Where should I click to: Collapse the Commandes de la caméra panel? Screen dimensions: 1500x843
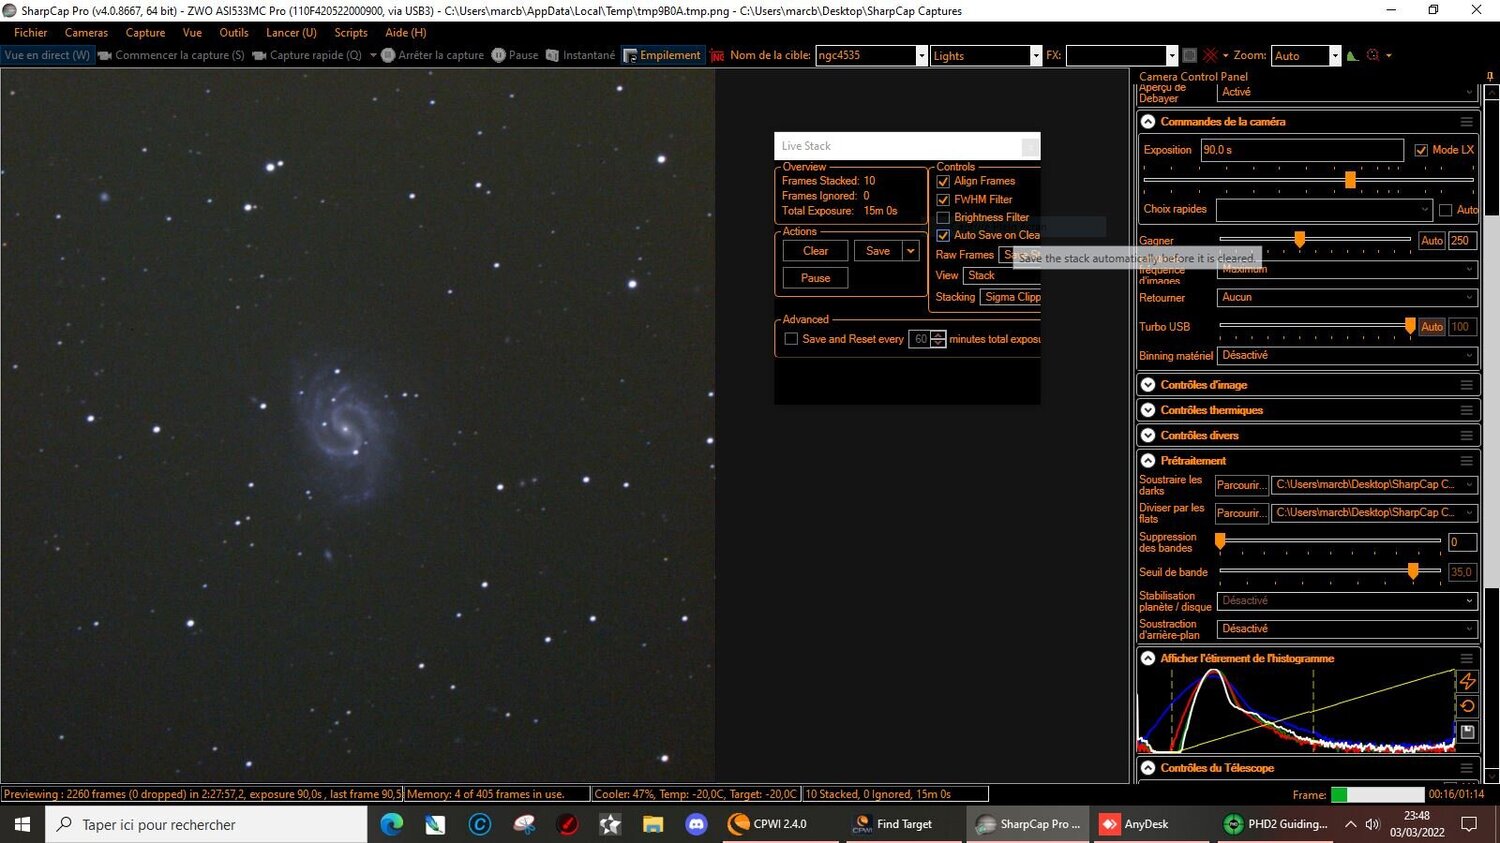click(x=1147, y=121)
